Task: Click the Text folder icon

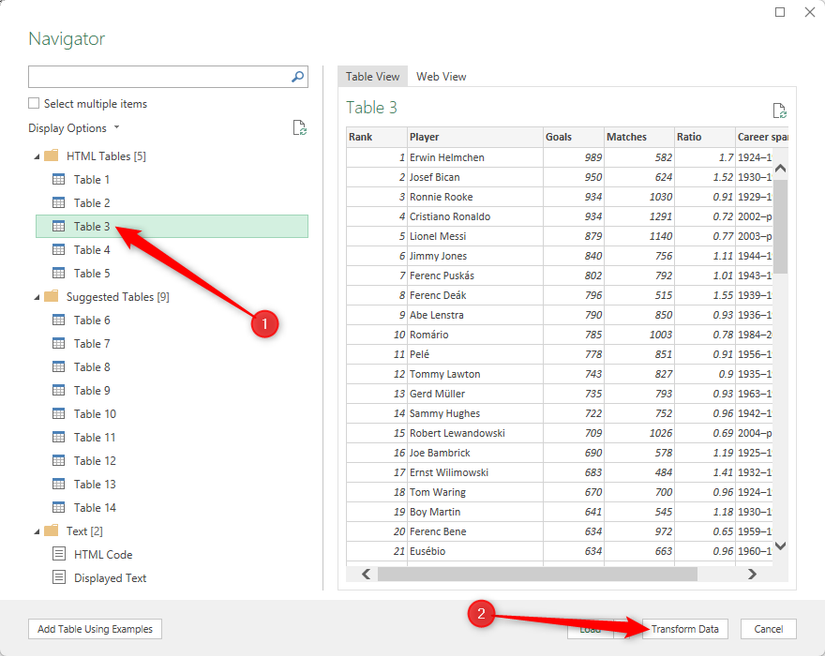Action: pyautogui.click(x=48, y=530)
